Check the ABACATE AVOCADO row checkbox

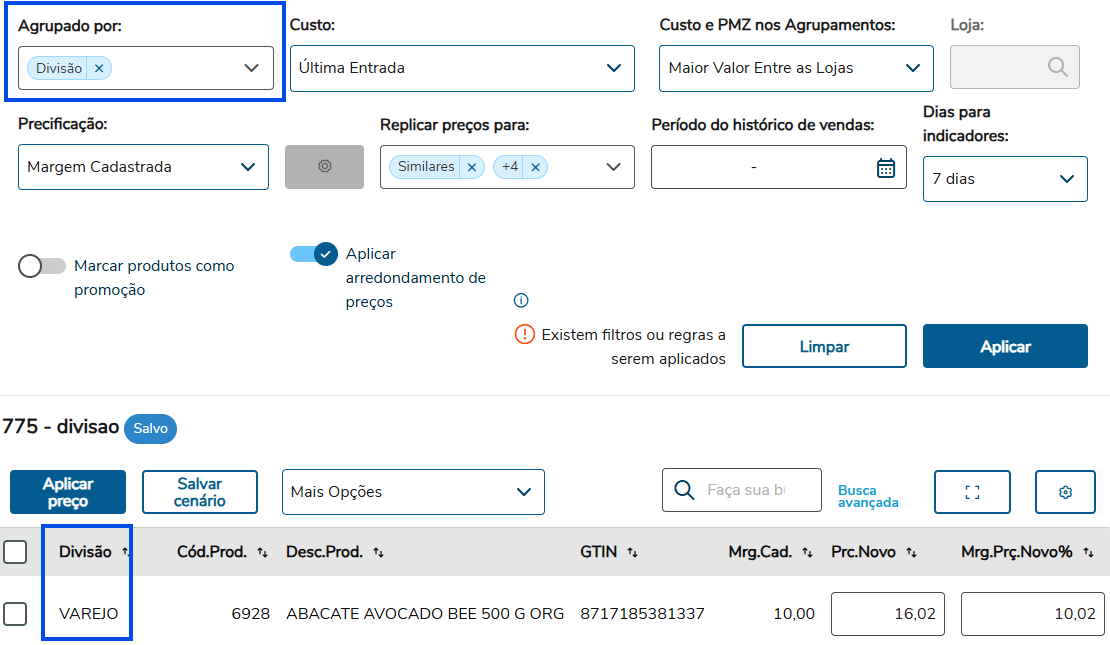15,613
